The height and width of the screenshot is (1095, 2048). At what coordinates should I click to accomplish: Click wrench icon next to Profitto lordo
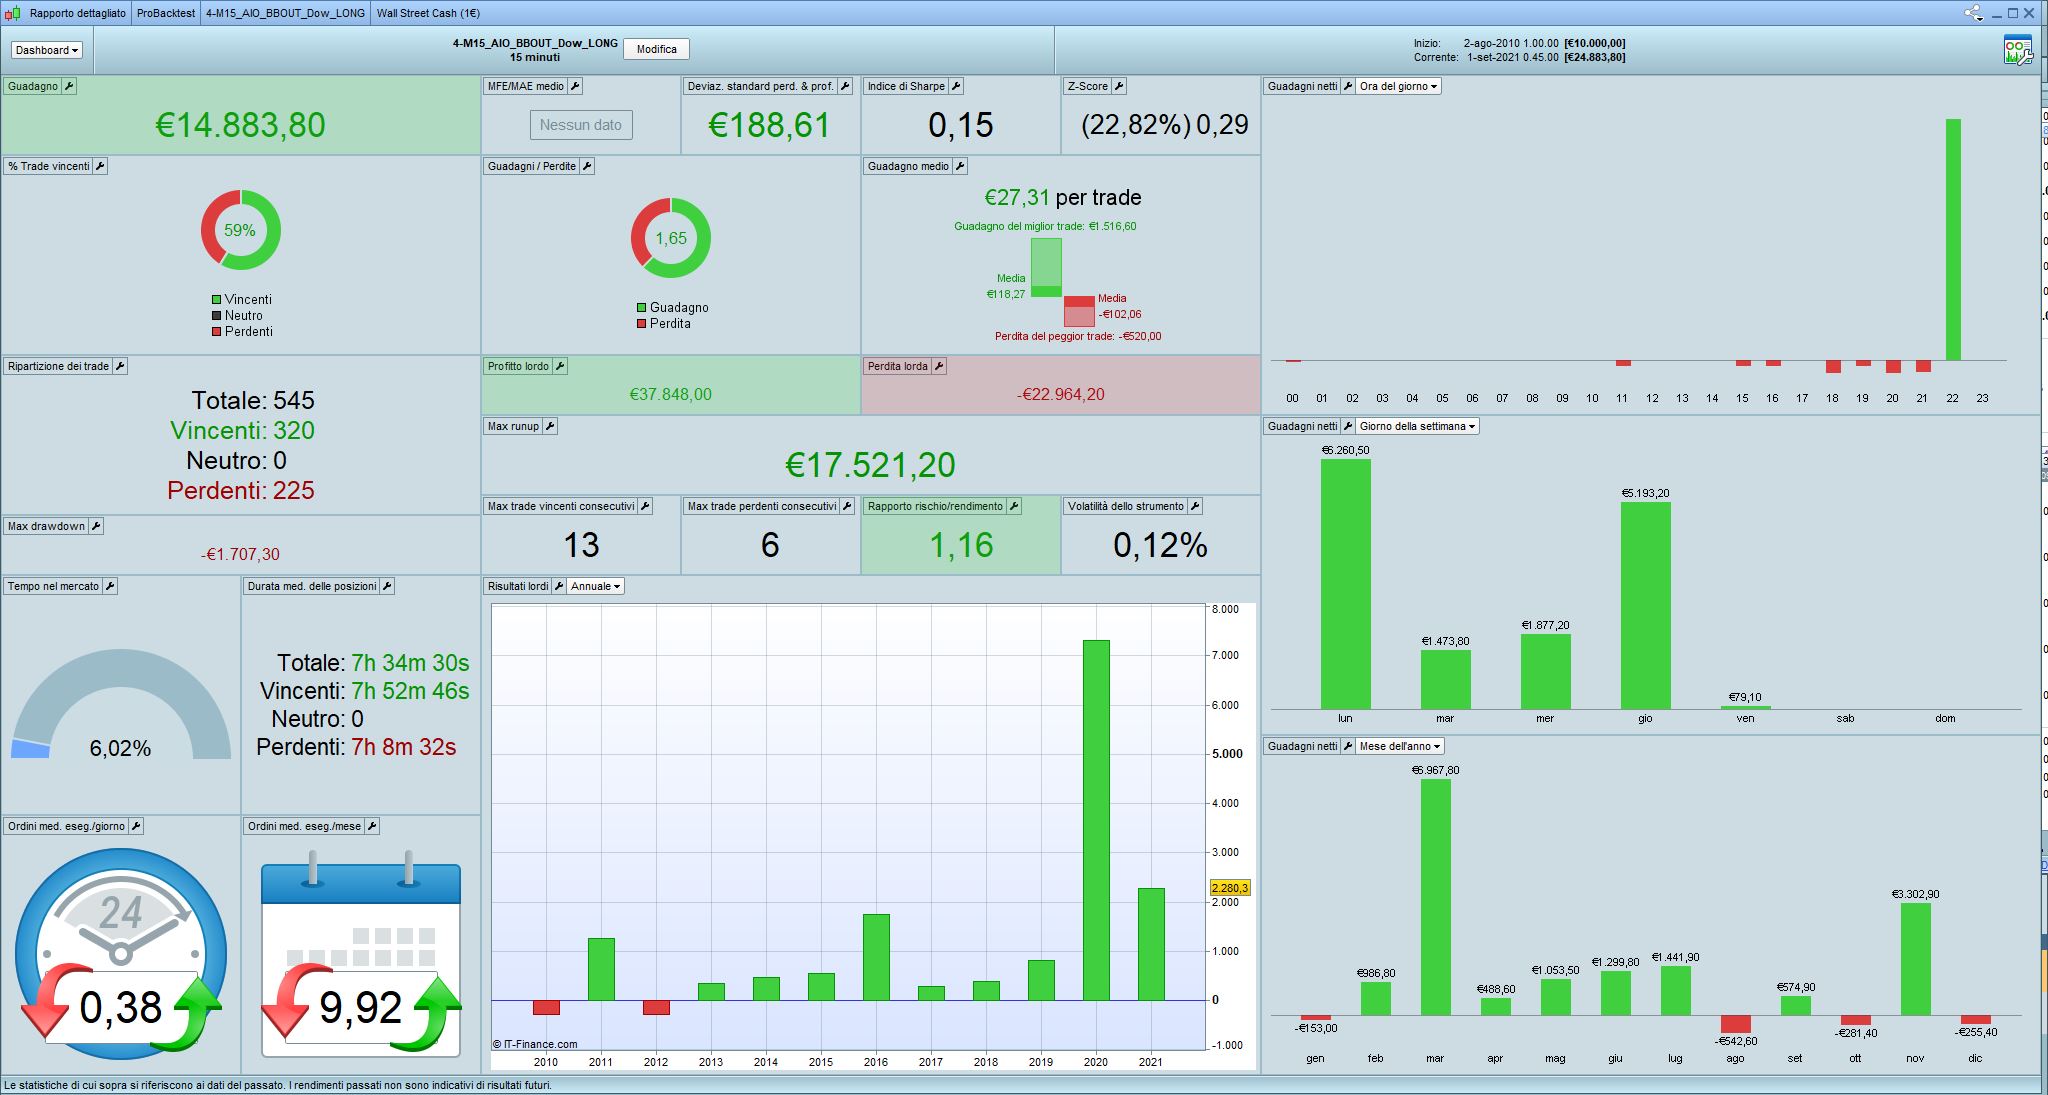click(560, 366)
